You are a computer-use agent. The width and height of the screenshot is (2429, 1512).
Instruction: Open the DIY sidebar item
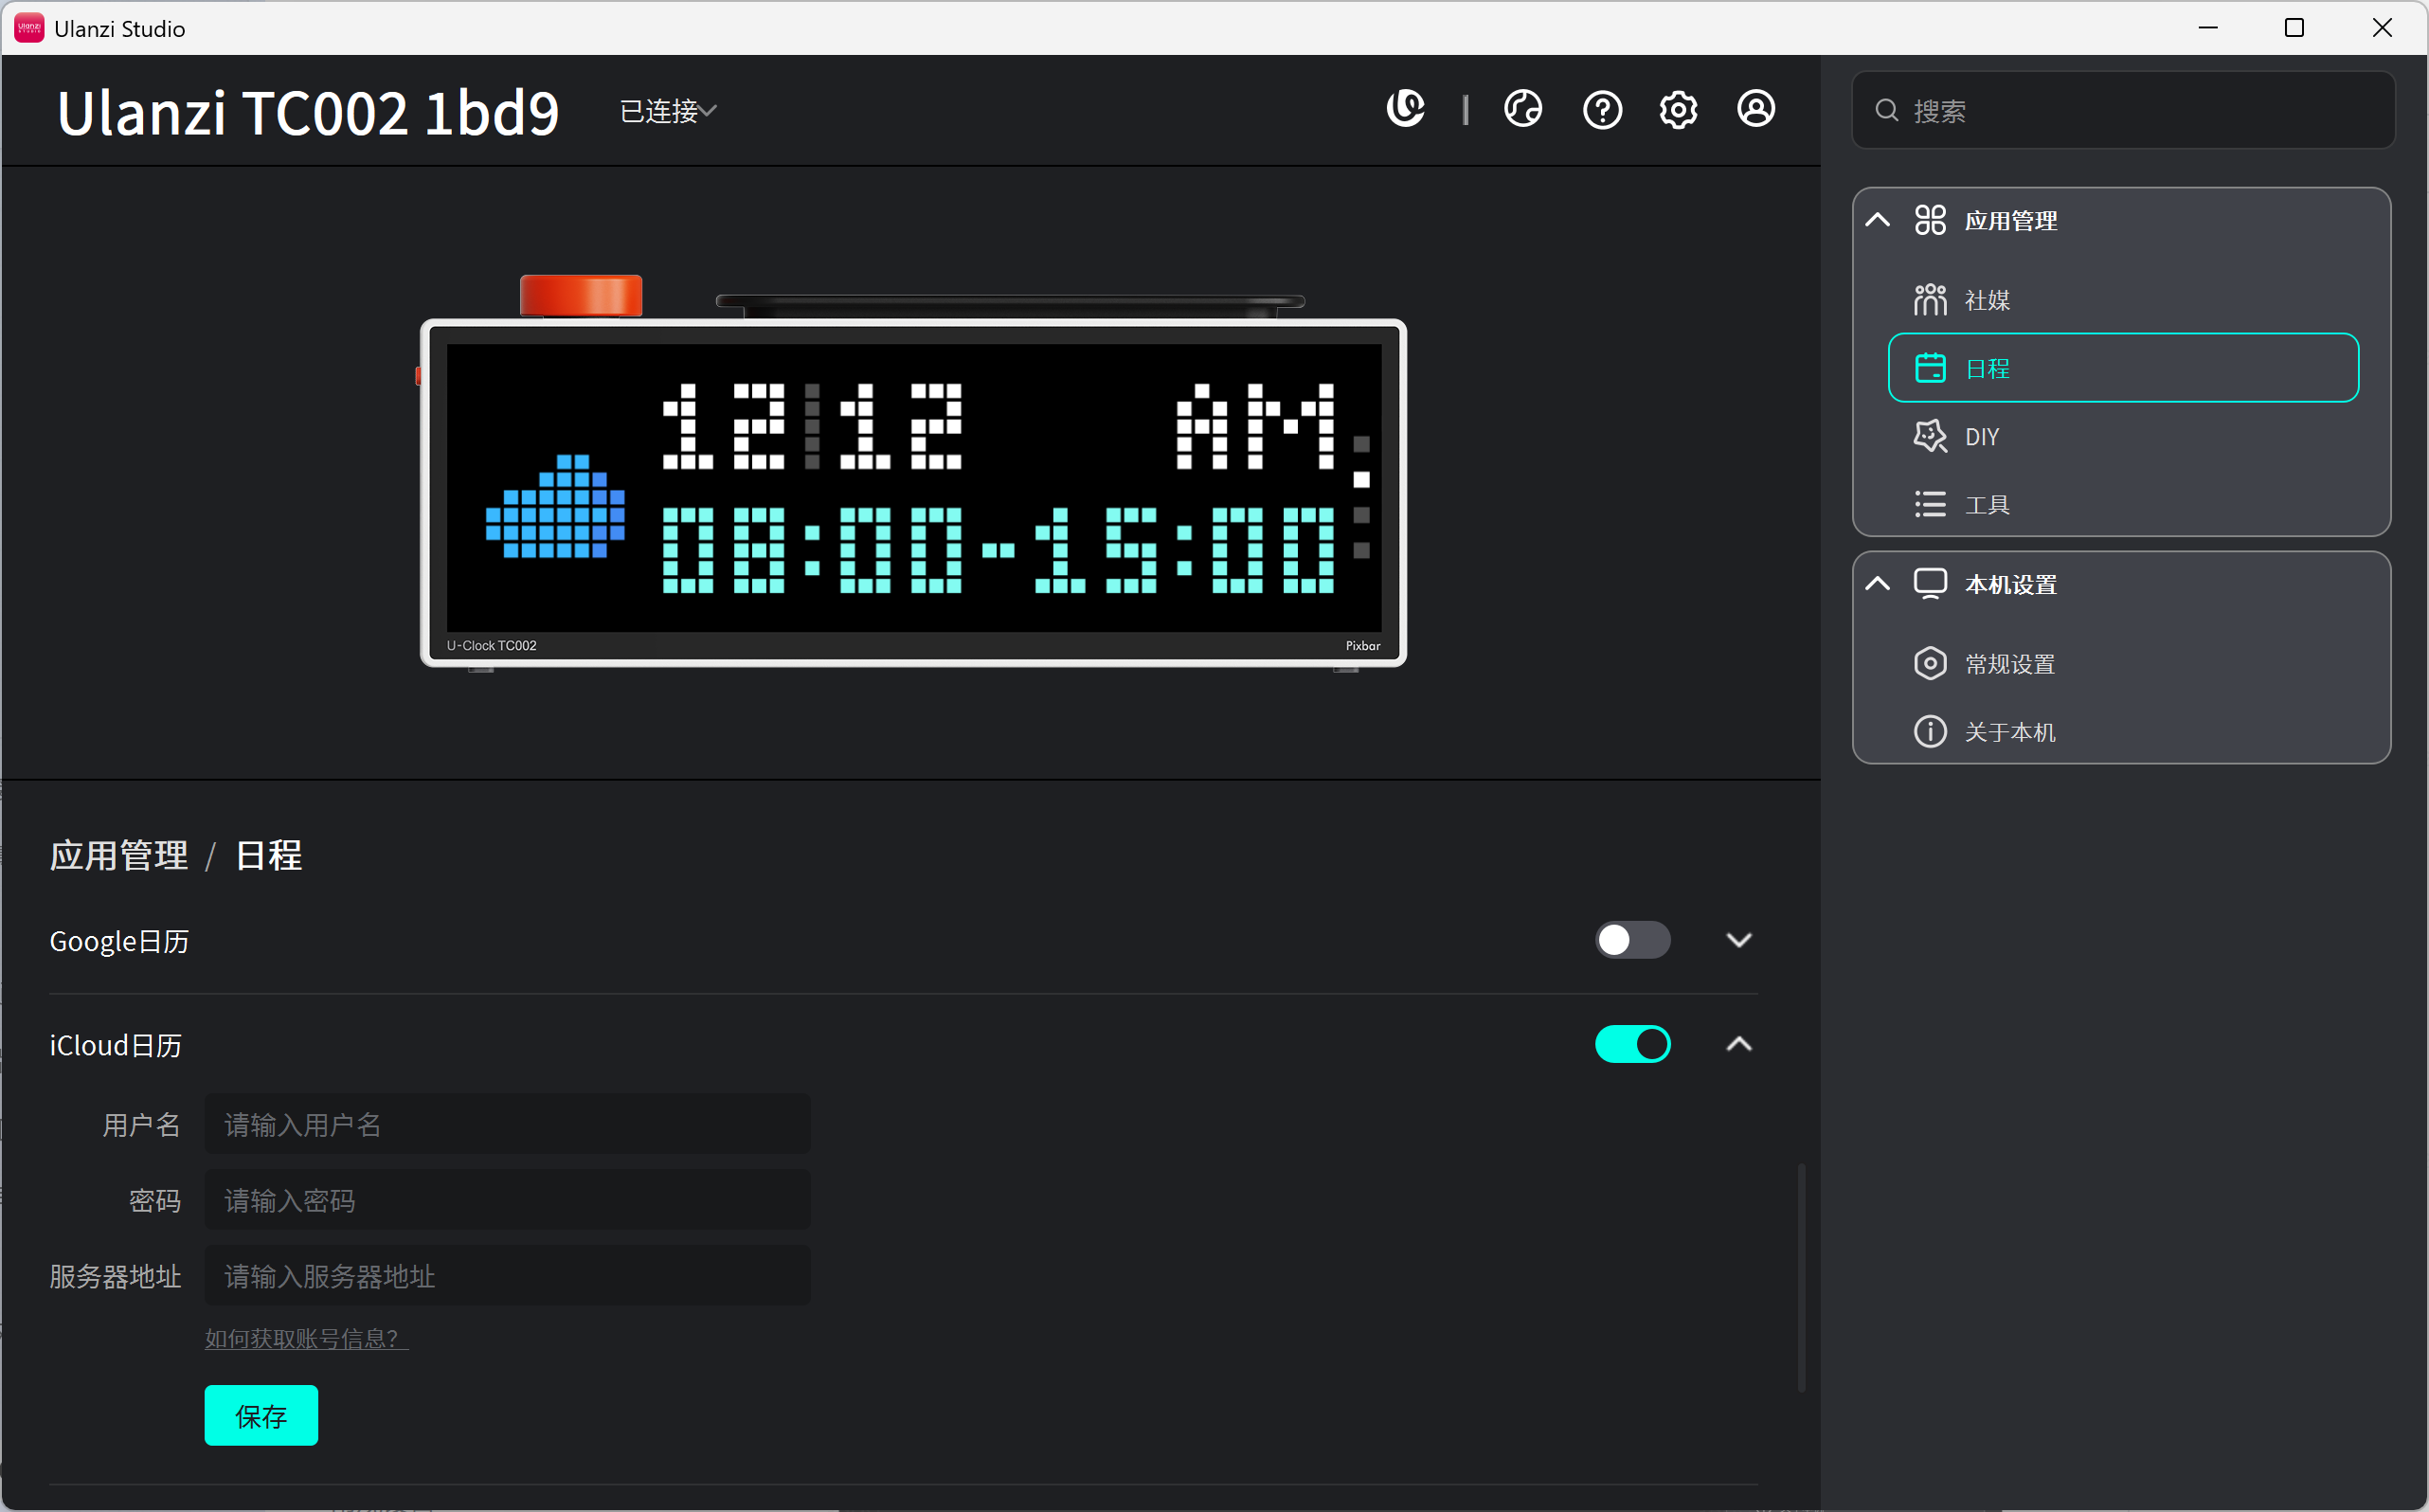[2122, 437]
